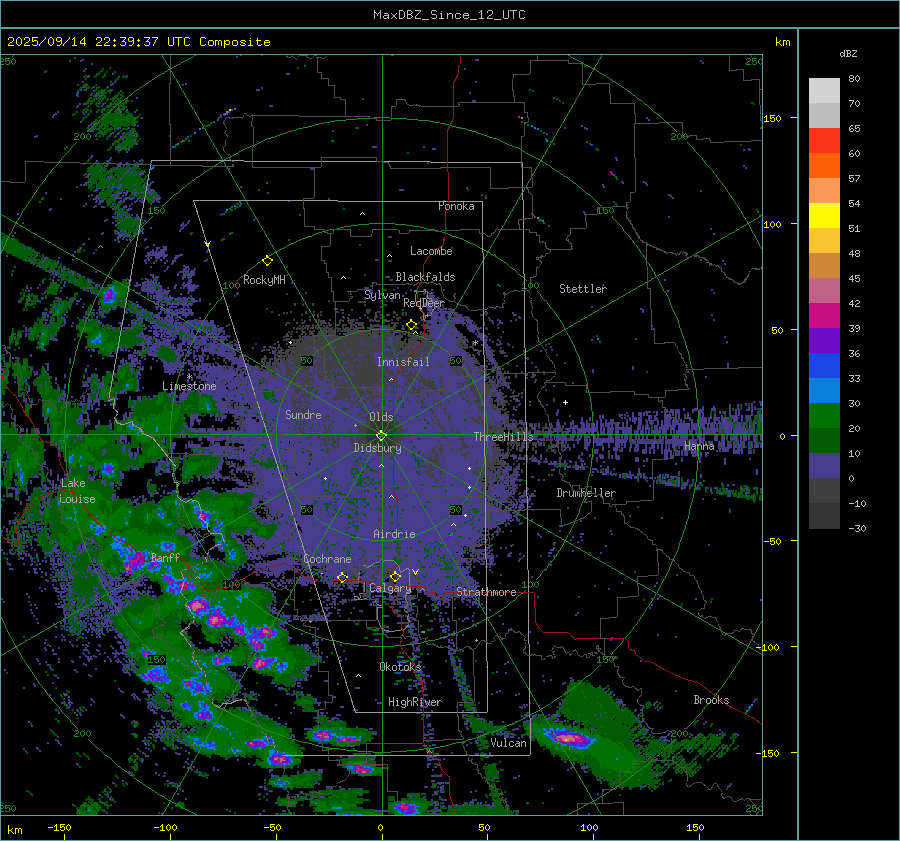Image resolution: width=900 pixels, height=841 pixels.
Task: Click the Vulcan town label
Action: pyautogui.click(x=508, y=743)
